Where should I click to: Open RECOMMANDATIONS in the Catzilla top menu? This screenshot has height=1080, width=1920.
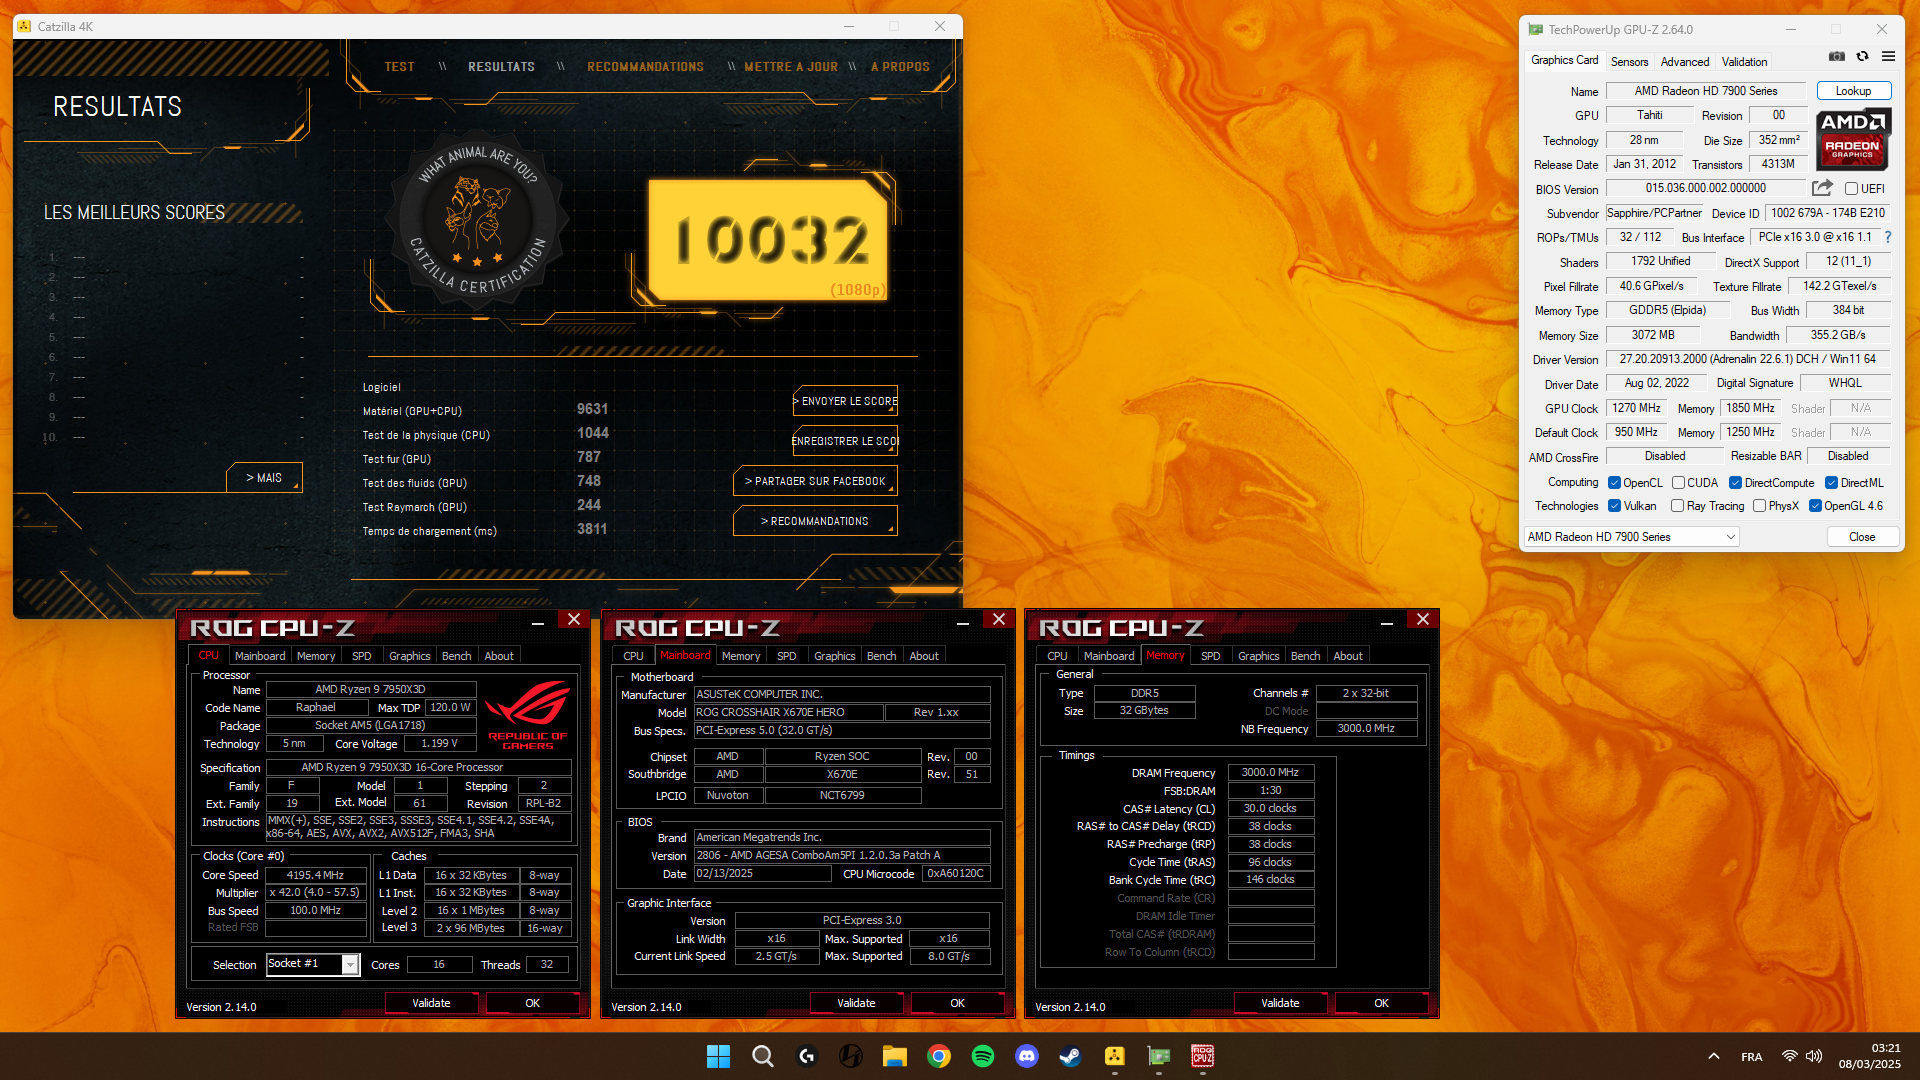click(645, 67)
